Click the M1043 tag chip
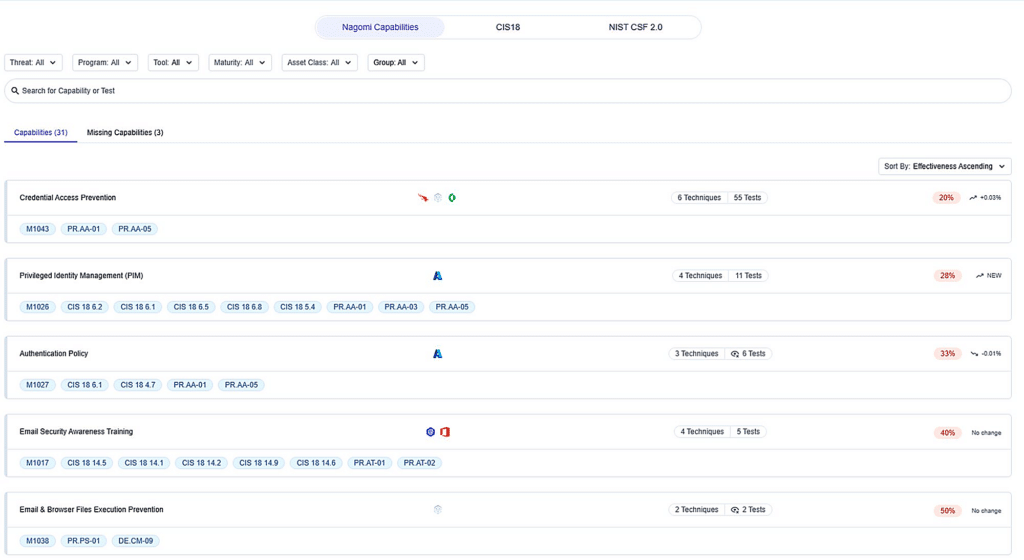Screen dimensions: 1024x560 38,229
